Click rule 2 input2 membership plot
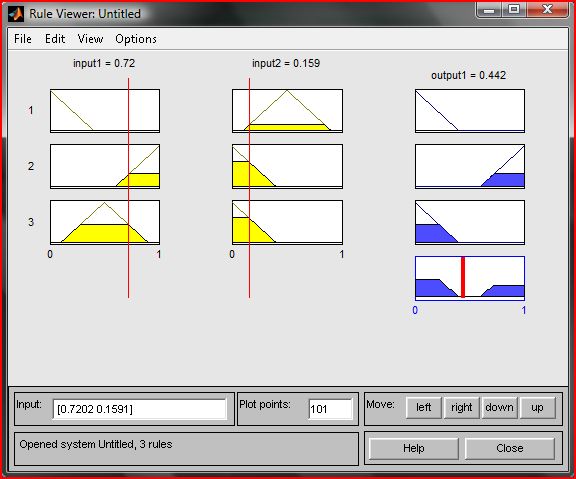576x479 pixels. [287, 166]
